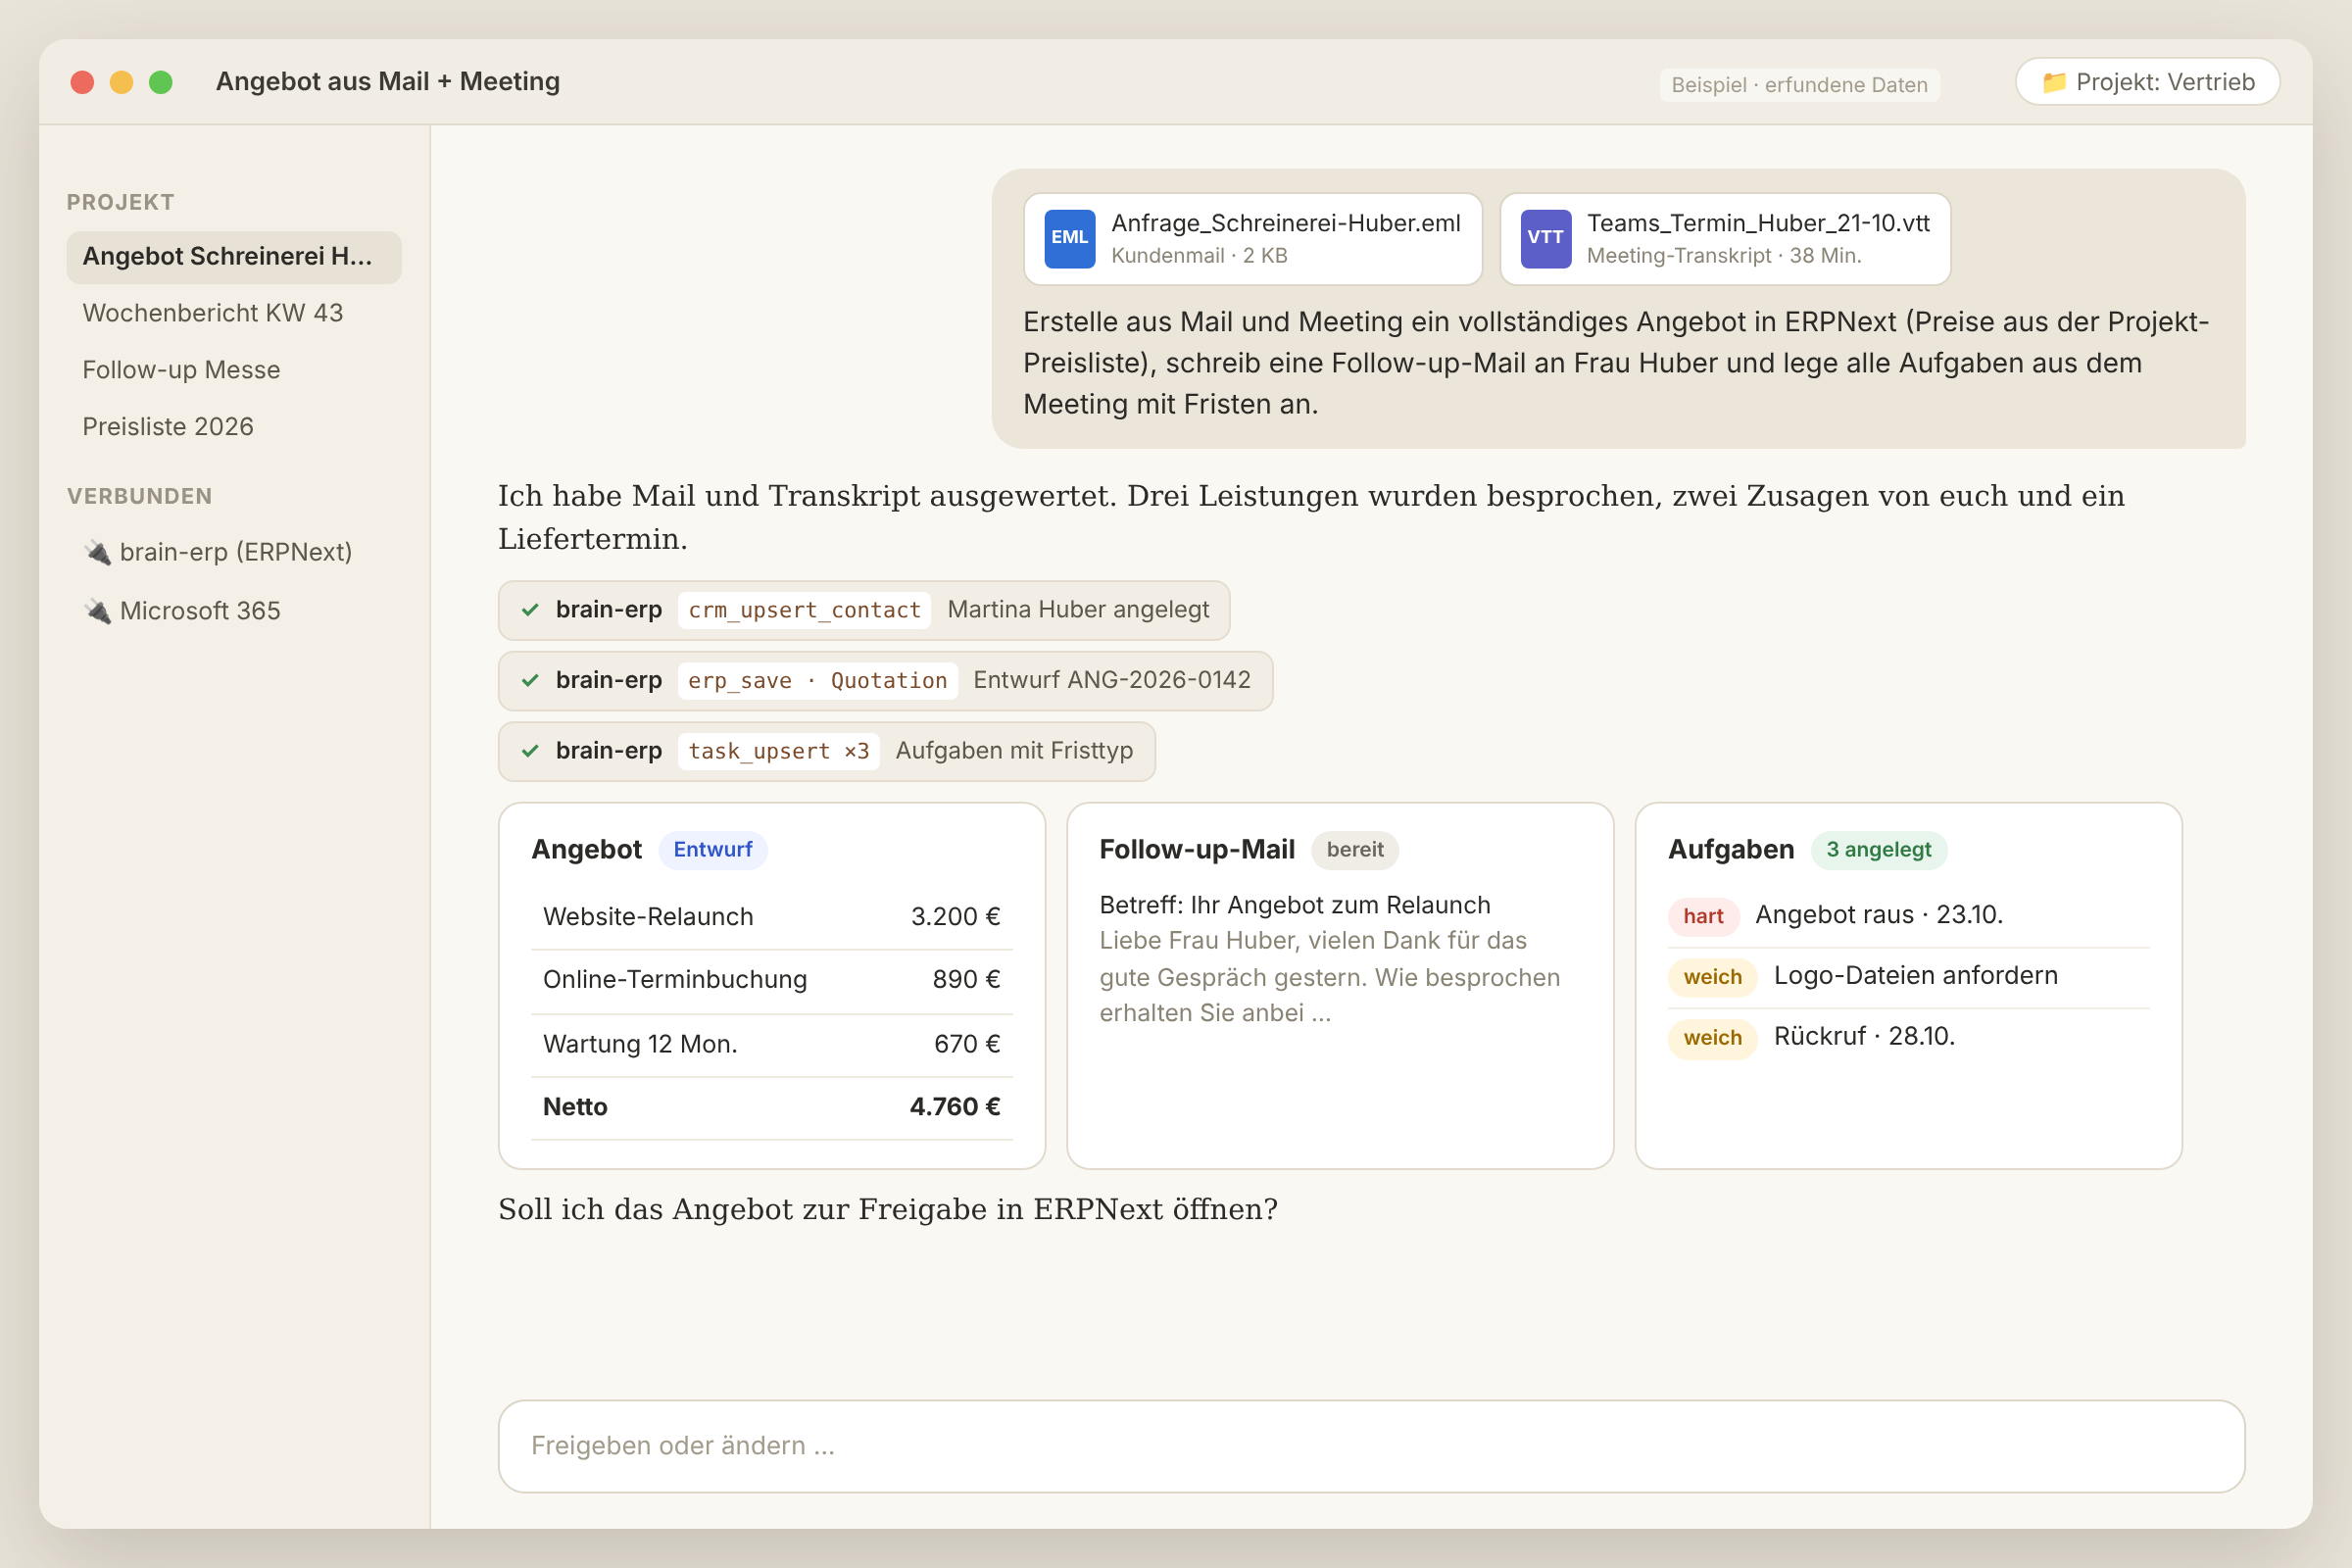Click the folder icon in Projekt: Vertrieb
This screenshot has height=1568, width=2352.
(x=2053, y=82)
